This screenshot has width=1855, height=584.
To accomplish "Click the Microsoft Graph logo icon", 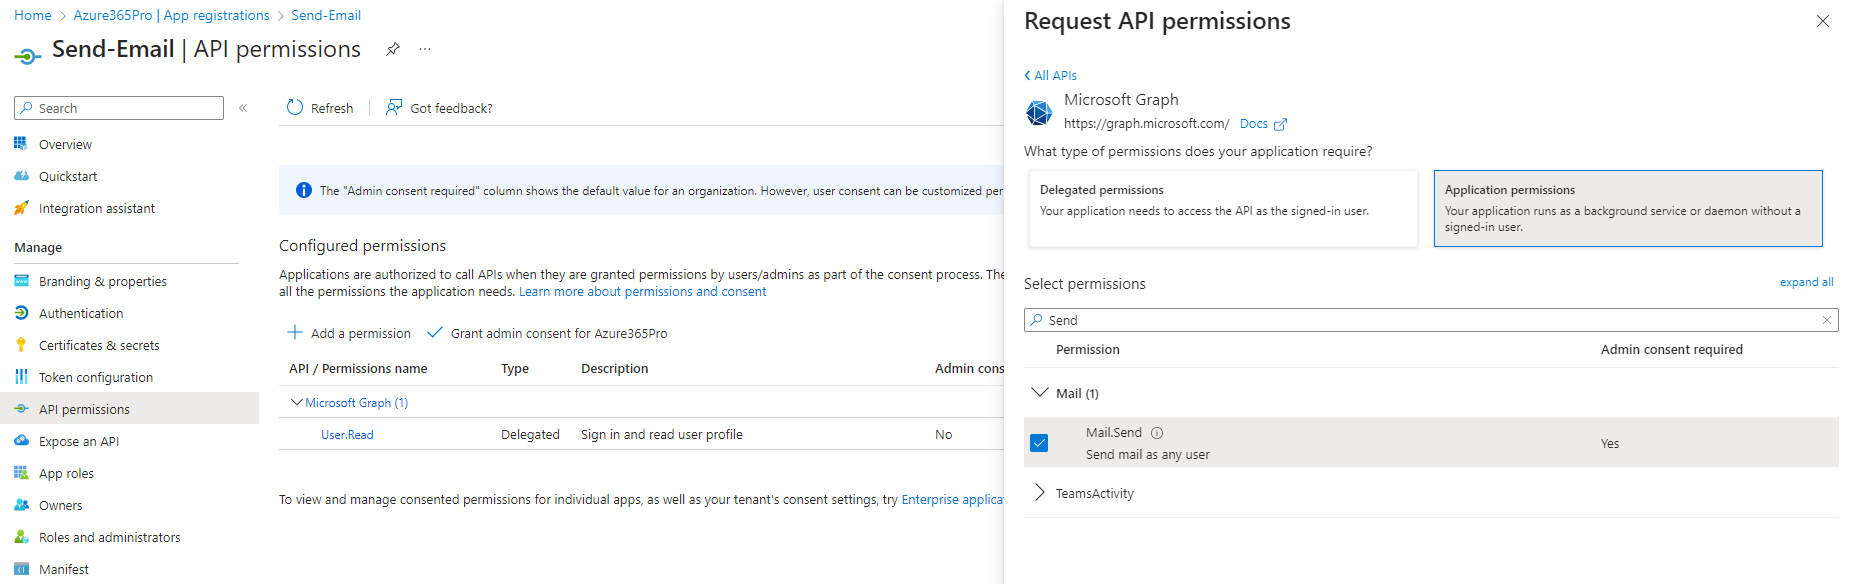I will [1039, 112].
